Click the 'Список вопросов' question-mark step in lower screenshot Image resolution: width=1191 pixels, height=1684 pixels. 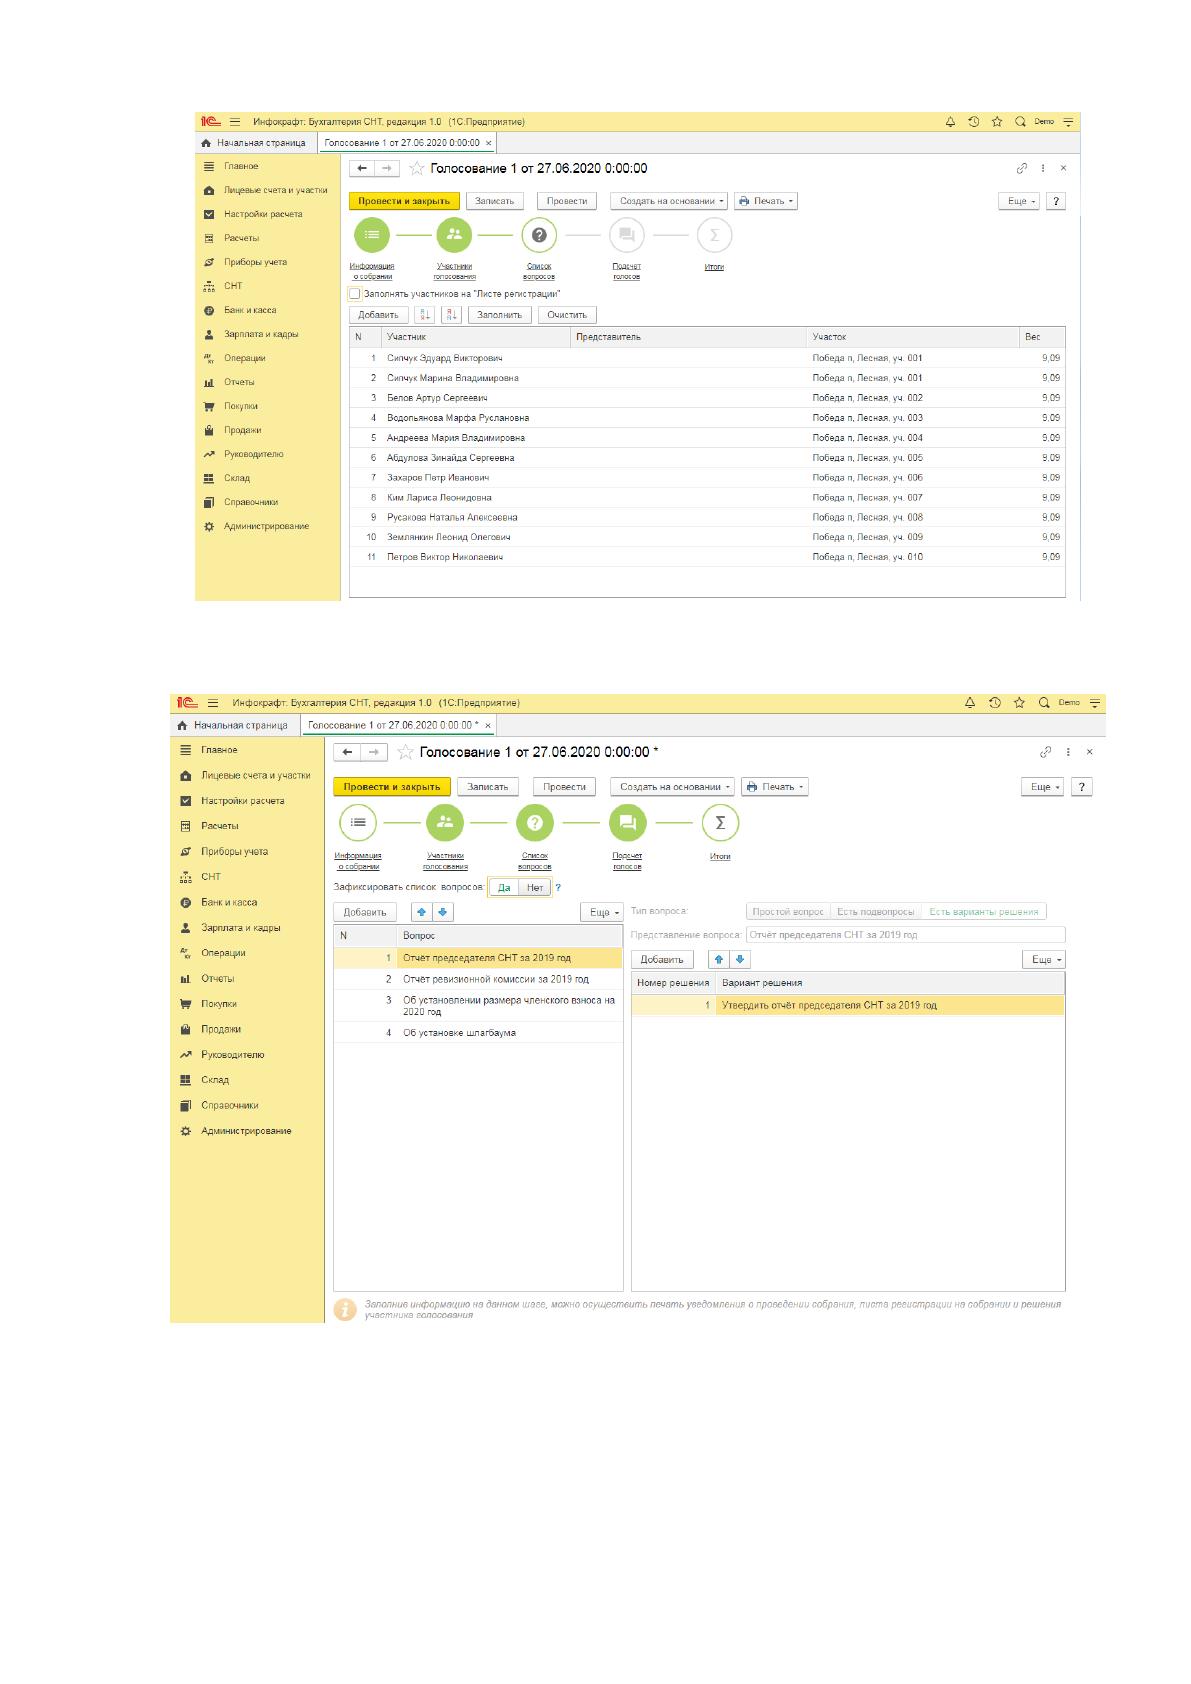tap(535, 823)
